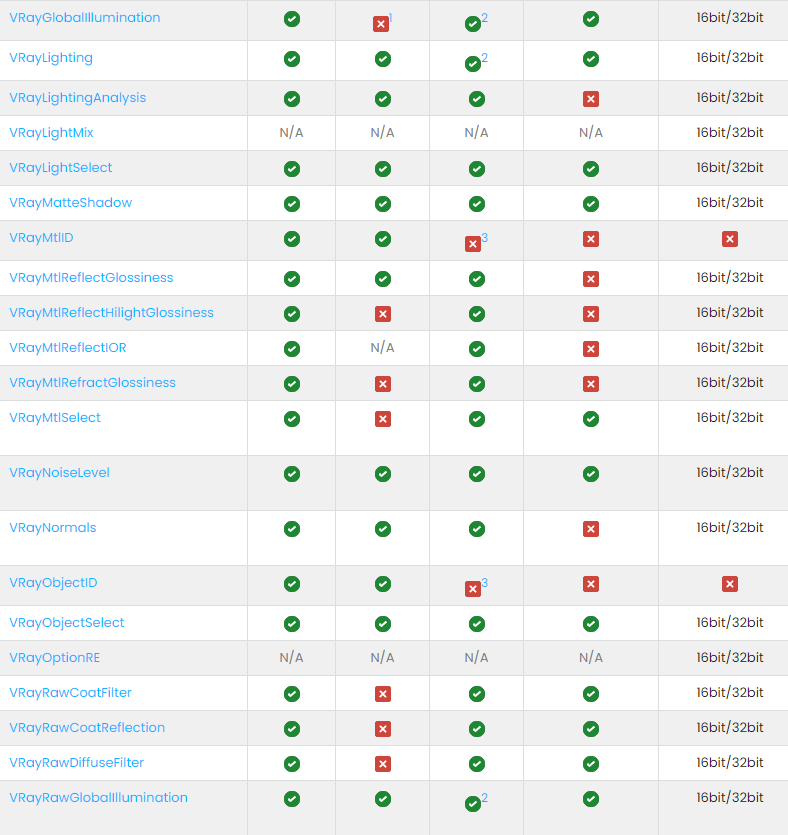Image resolution: width=788 pixels, height=835 pixels.
Task: Click the VRayLightingAnalysis link
Action: point(77,98)
